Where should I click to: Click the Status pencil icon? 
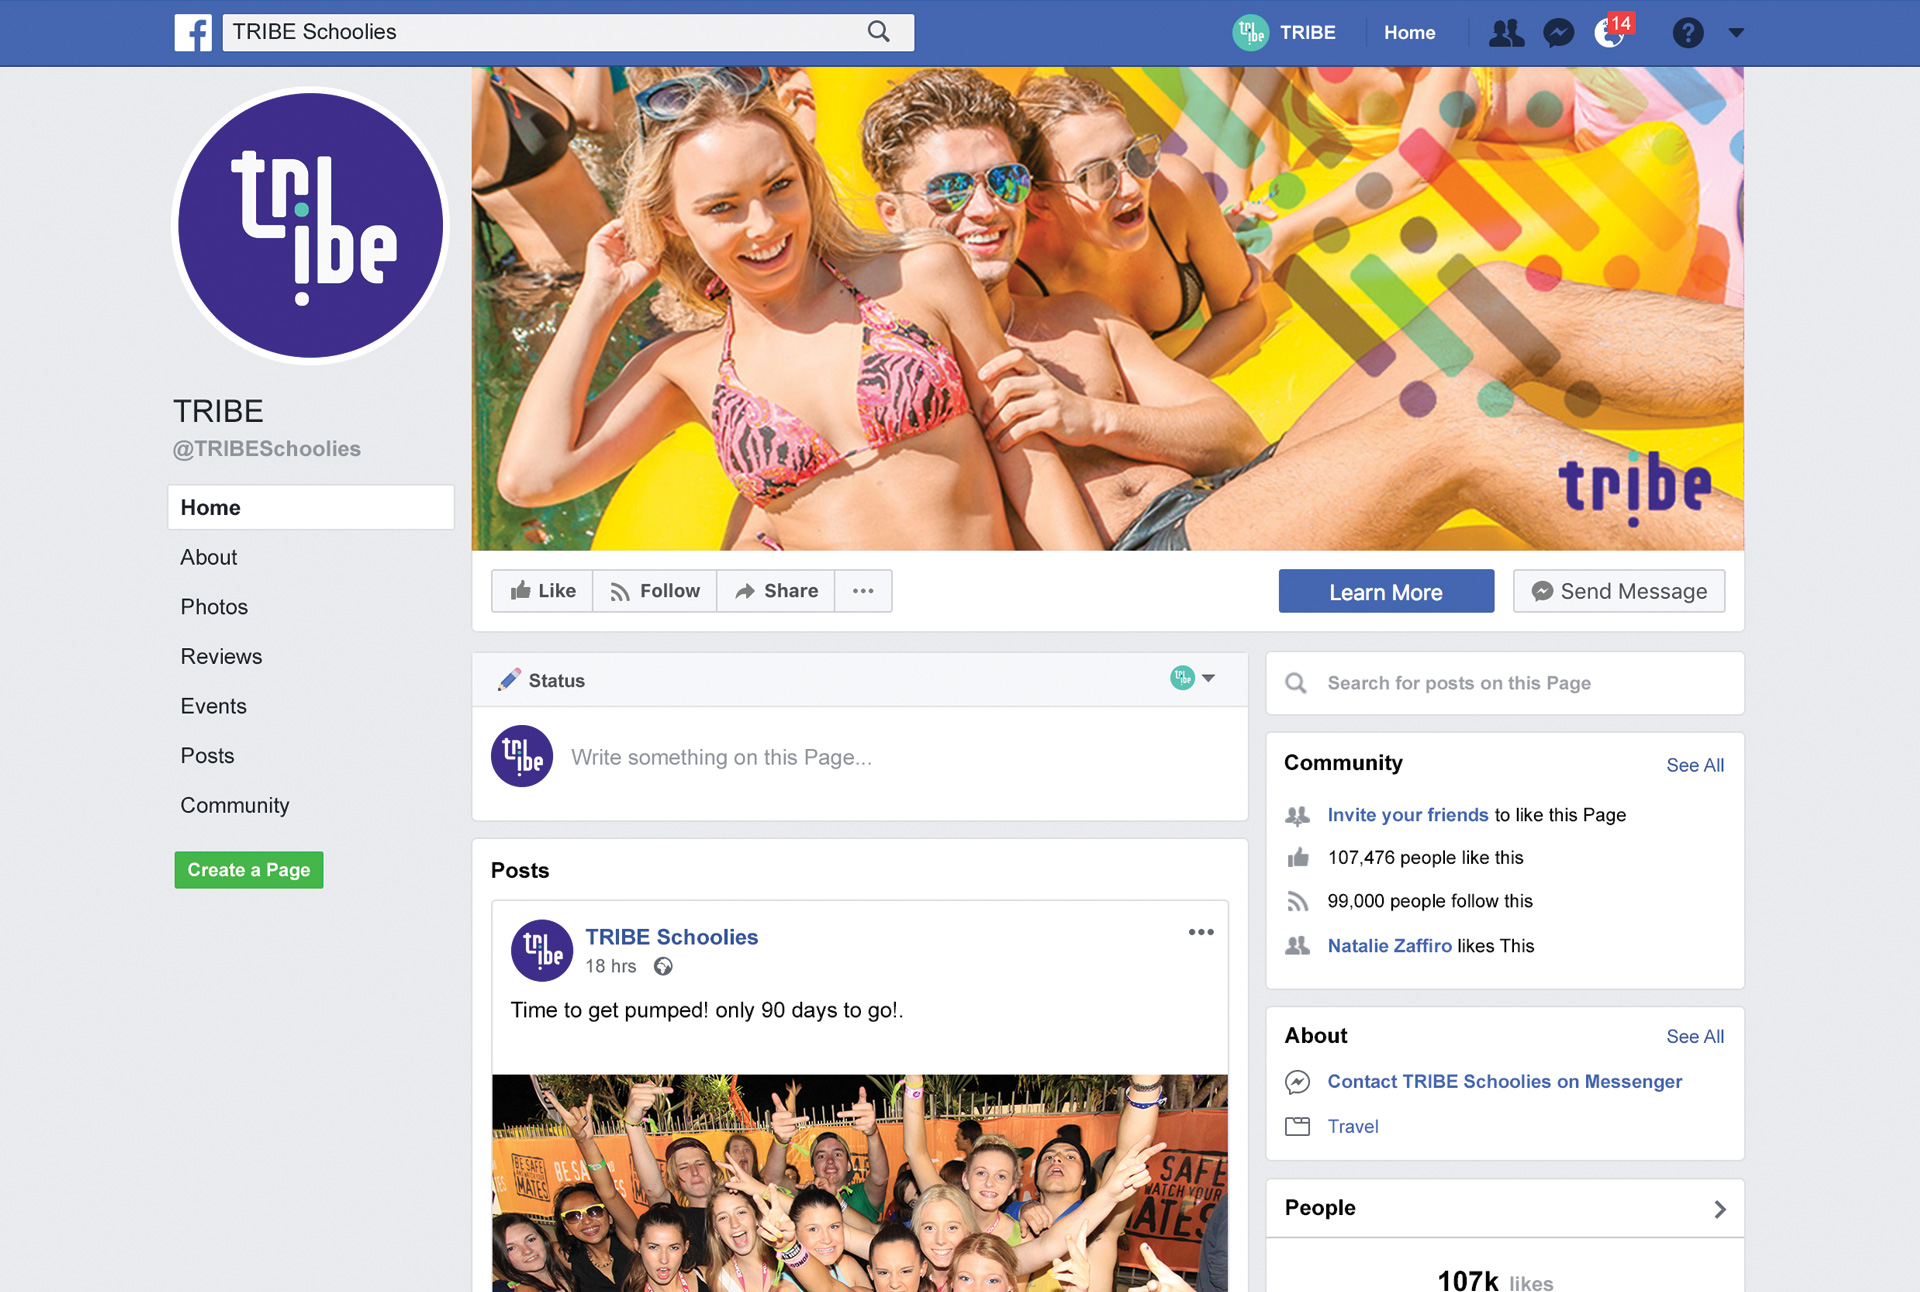[x=509, y=680]
